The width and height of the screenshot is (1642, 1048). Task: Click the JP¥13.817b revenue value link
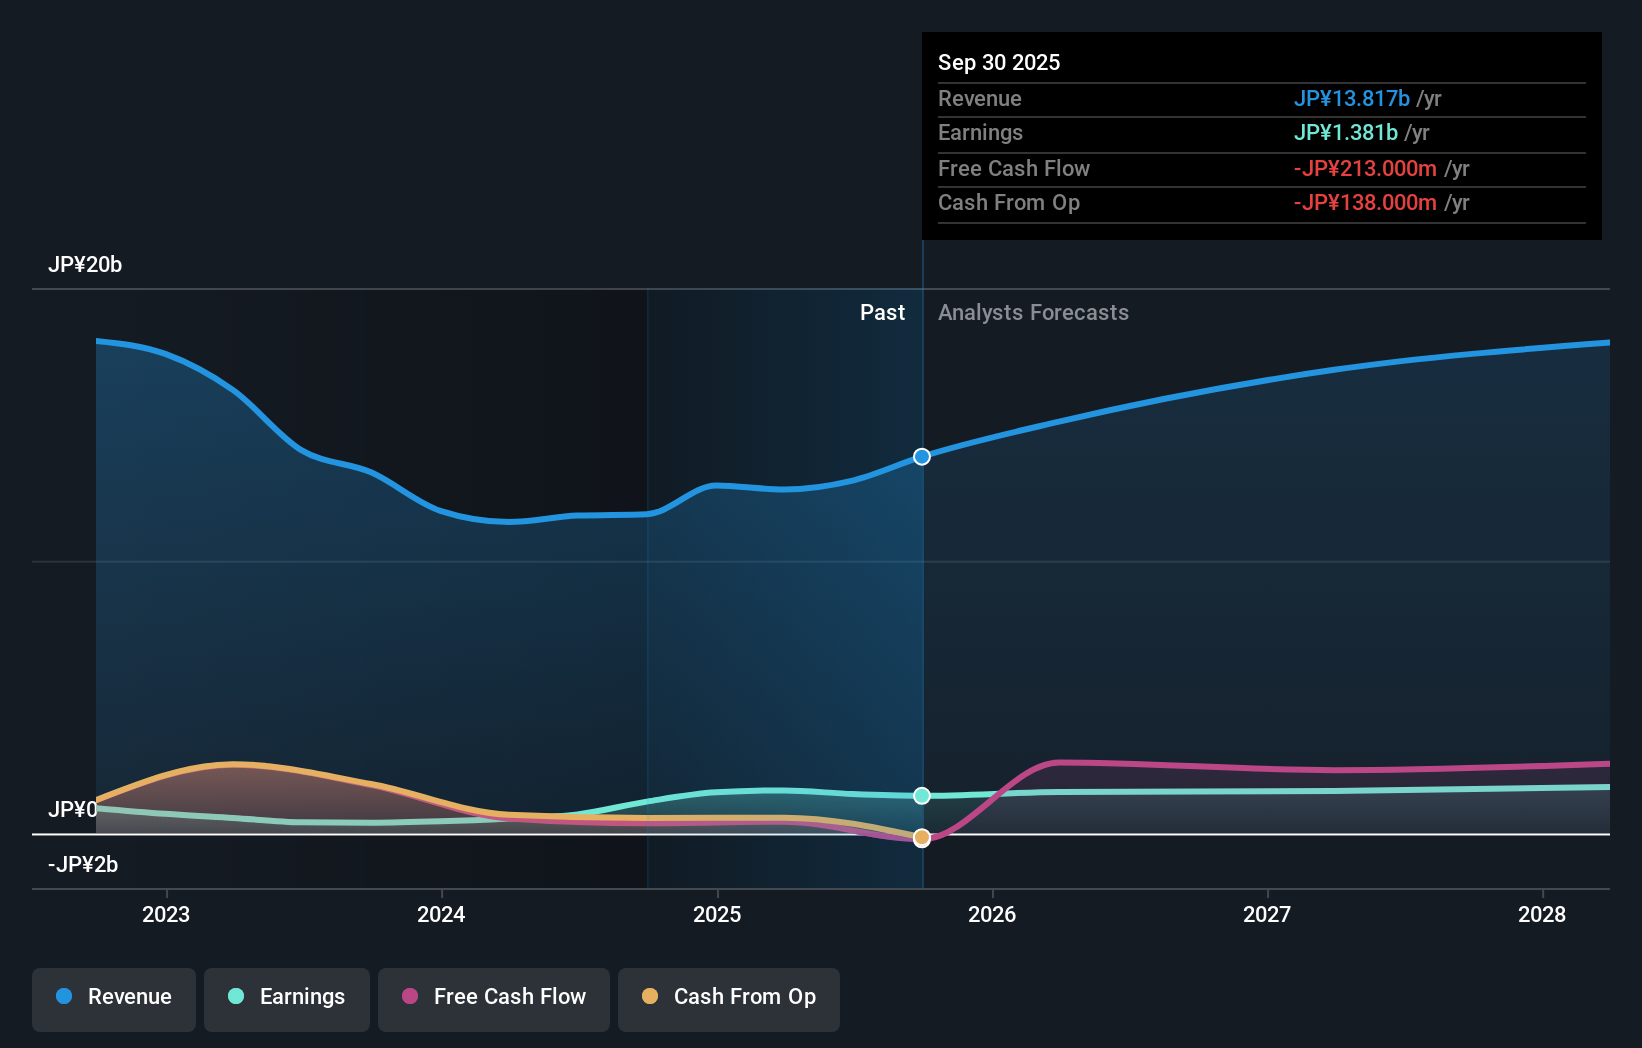tap(1352, 99)
